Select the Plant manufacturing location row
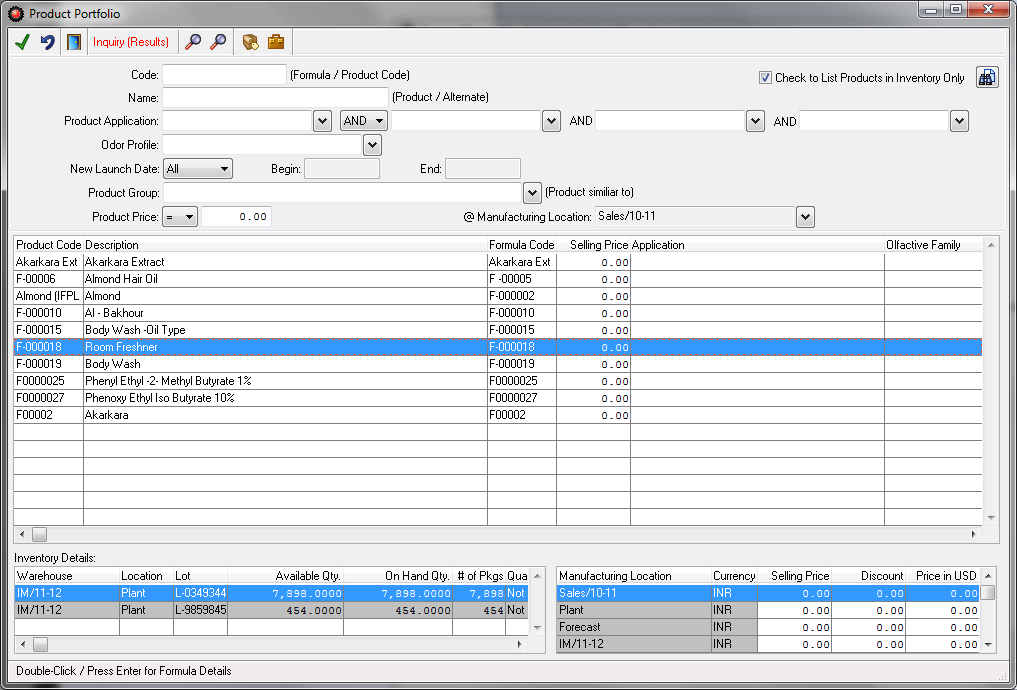The image size is (1017, 690). click(x=620, y=610)
